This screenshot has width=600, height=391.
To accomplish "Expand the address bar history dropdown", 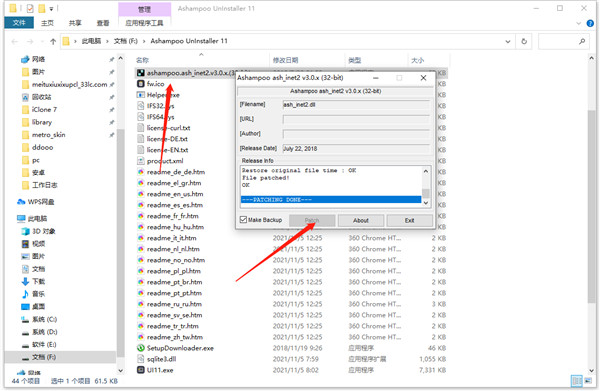I will (508, 41).
